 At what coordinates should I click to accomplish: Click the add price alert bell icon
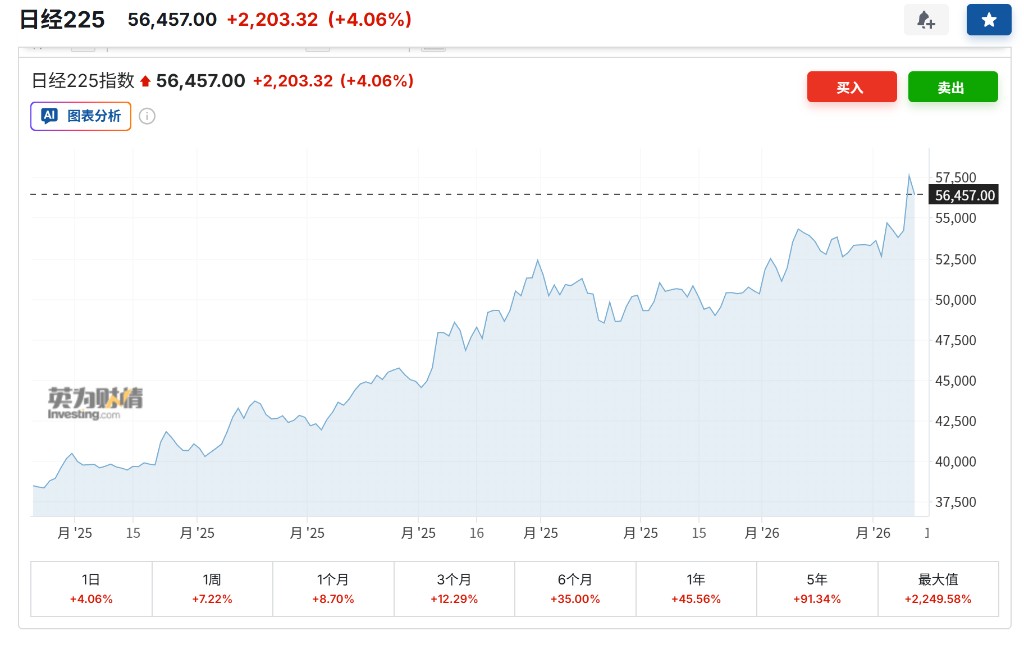point(925,20)
